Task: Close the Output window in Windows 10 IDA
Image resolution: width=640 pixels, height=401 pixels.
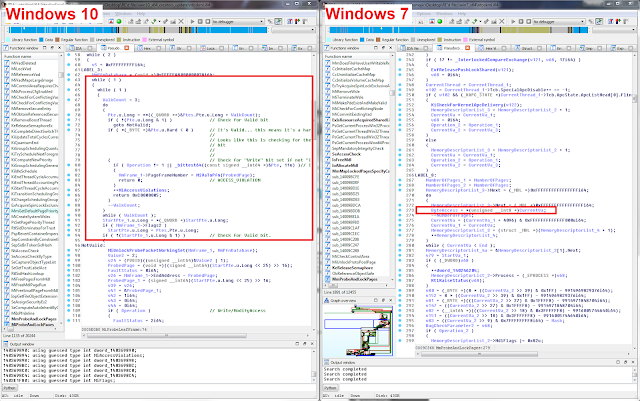Action: tap(312, 344)
